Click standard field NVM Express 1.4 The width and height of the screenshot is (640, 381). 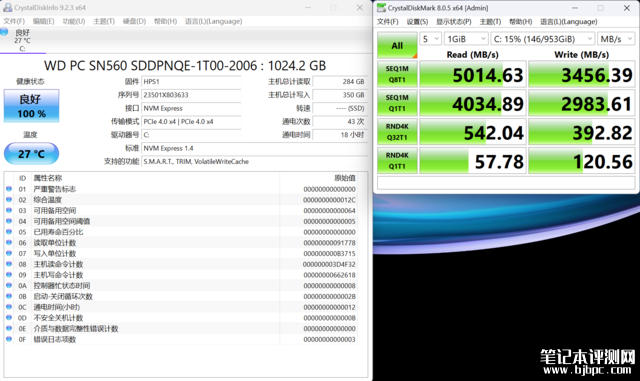pyautogui.click(x=254, y=148)
